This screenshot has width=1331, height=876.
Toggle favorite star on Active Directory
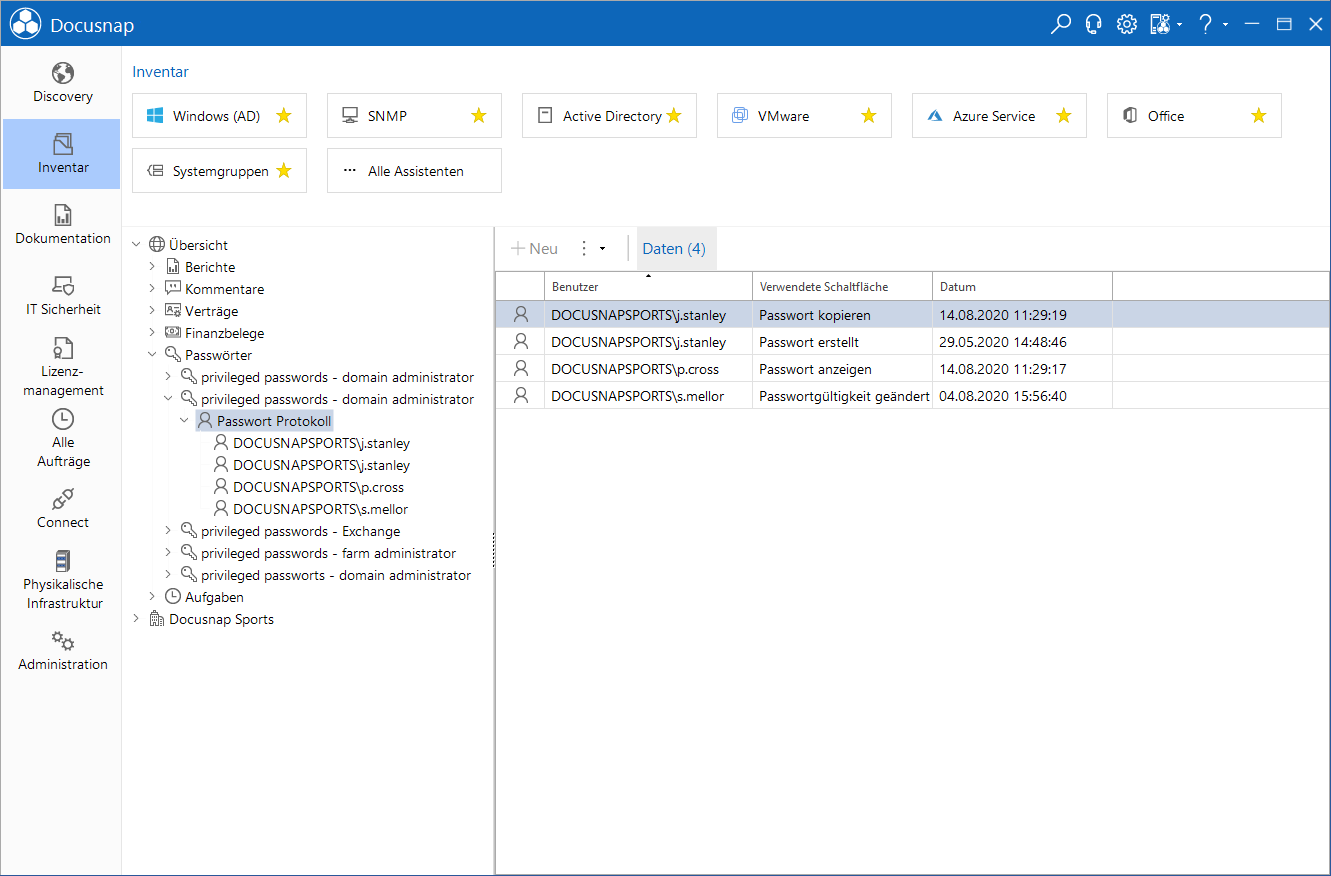(674, 116)
